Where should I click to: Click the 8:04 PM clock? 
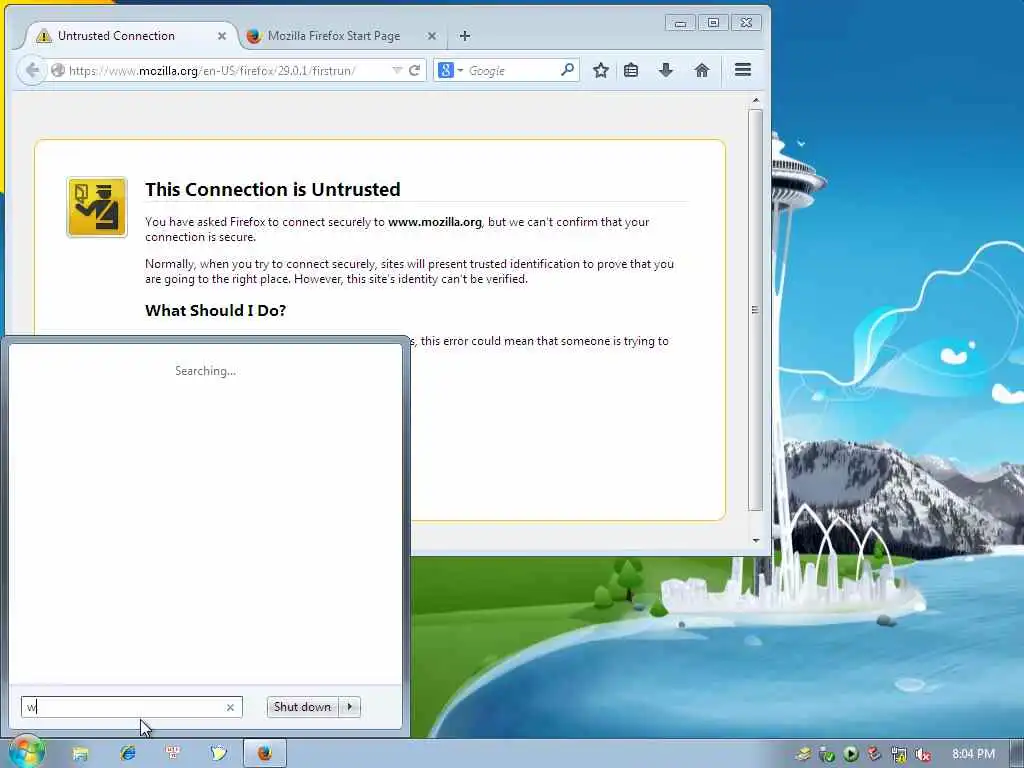(x=973, y=754)
